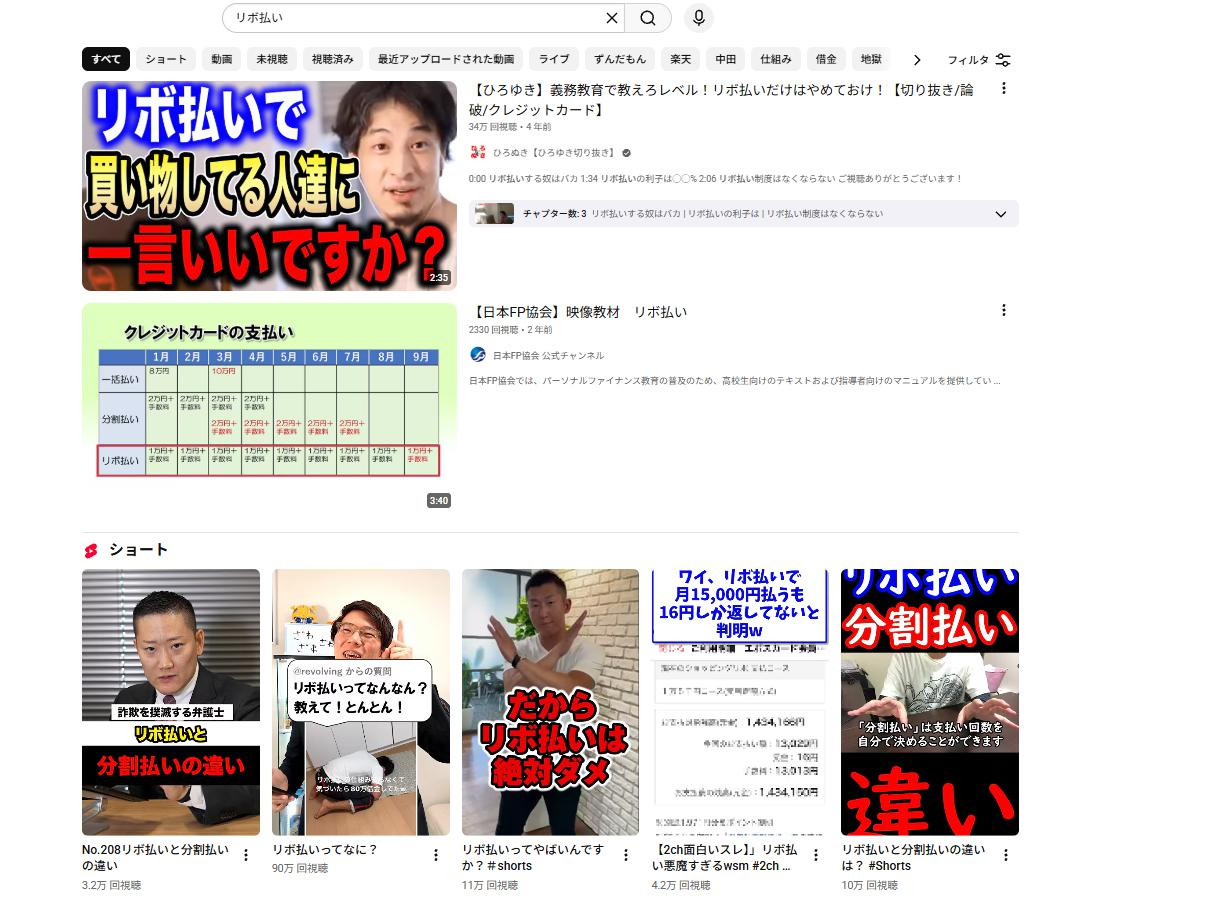Click the magnifying glass search button
This screenshot has width=1224, height=904.
648,18
